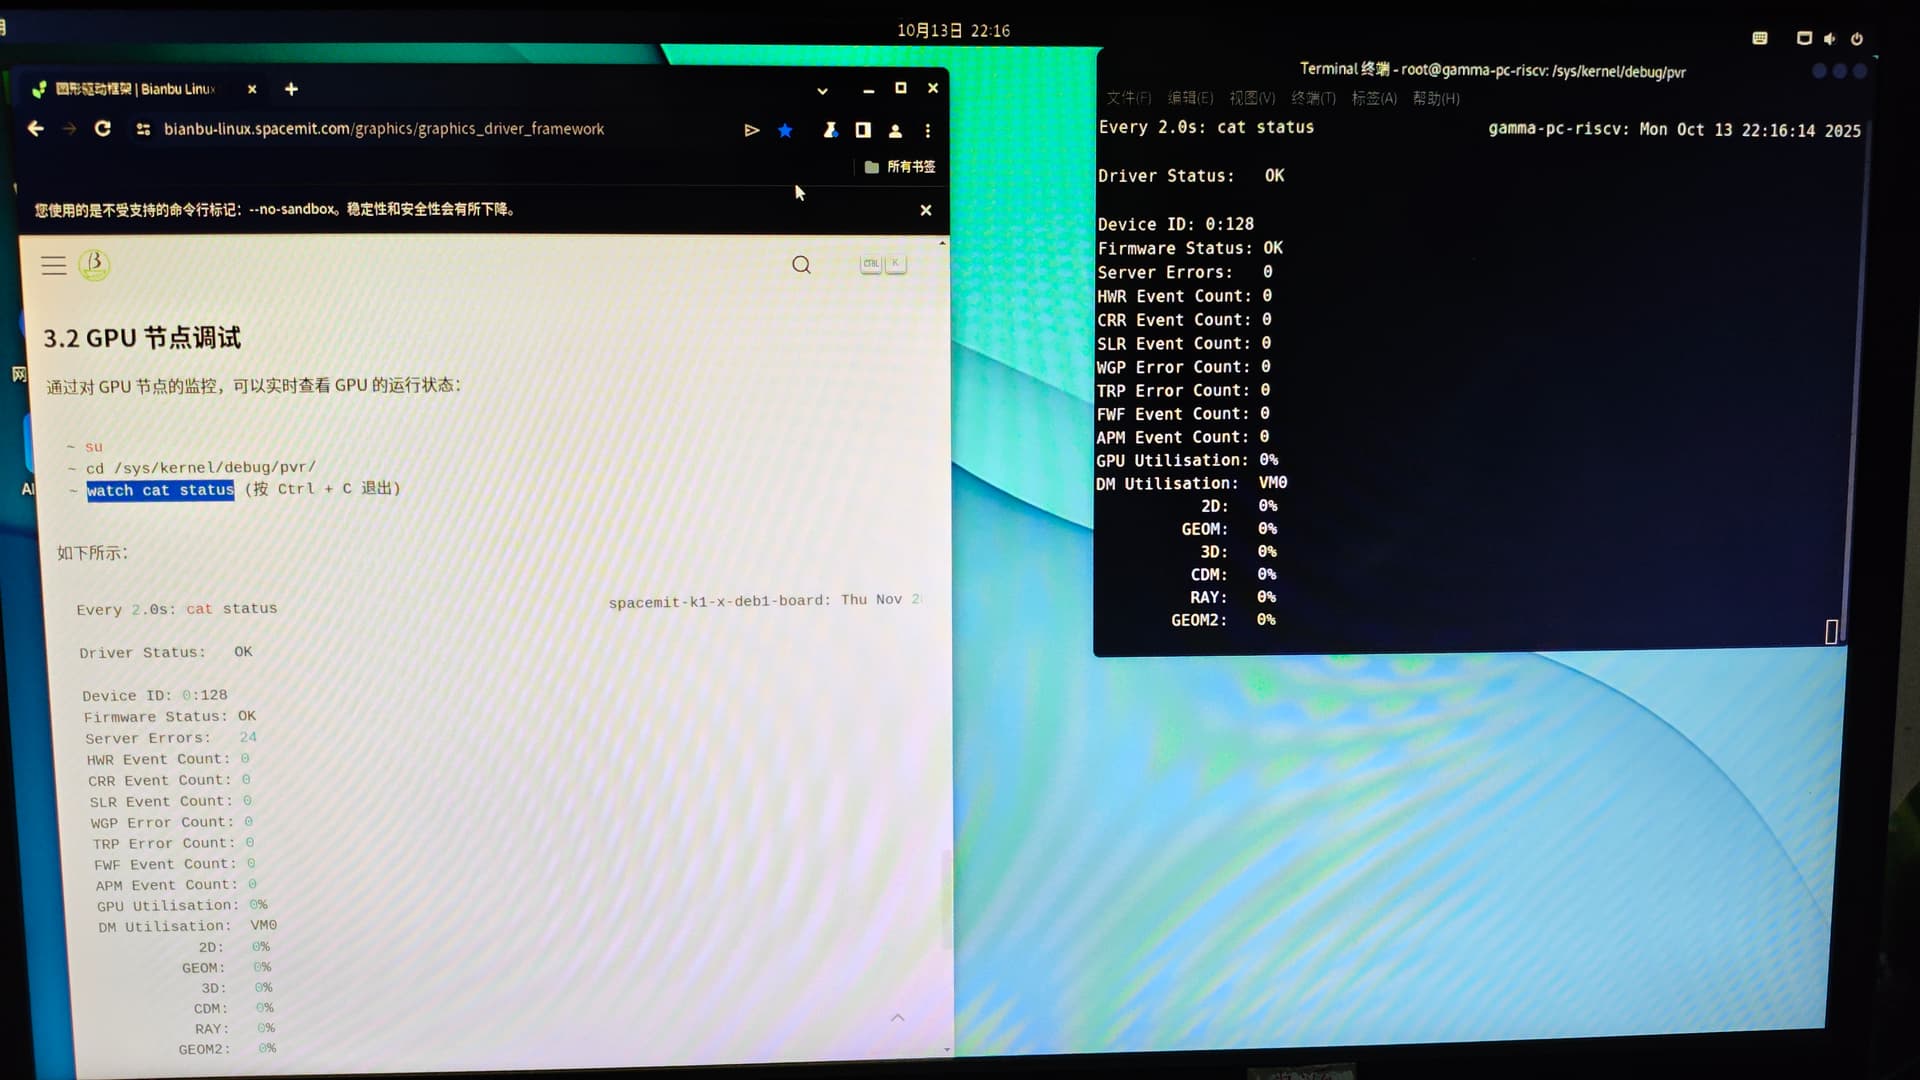
Task: Open the 帮助(H) terminal menu
Action: (x=1435, y=98)
